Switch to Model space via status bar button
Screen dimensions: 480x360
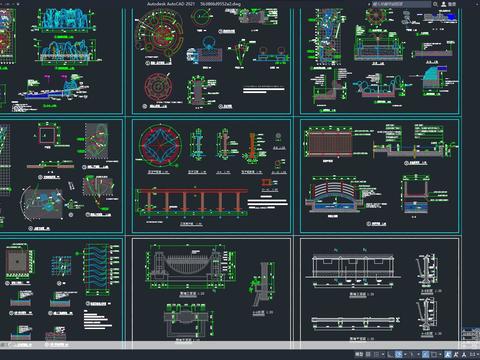pyautogui.click(x=359, y=354)
